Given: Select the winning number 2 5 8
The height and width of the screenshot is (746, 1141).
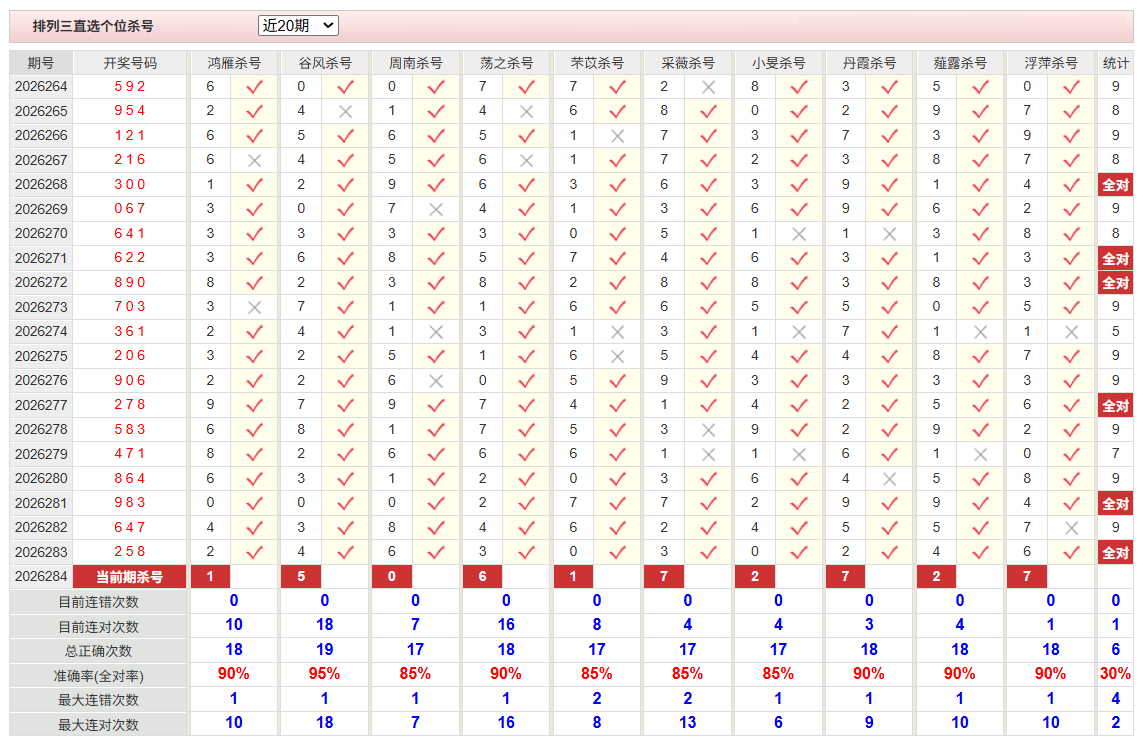Looking at the screenshot, I should click(130, 552).
